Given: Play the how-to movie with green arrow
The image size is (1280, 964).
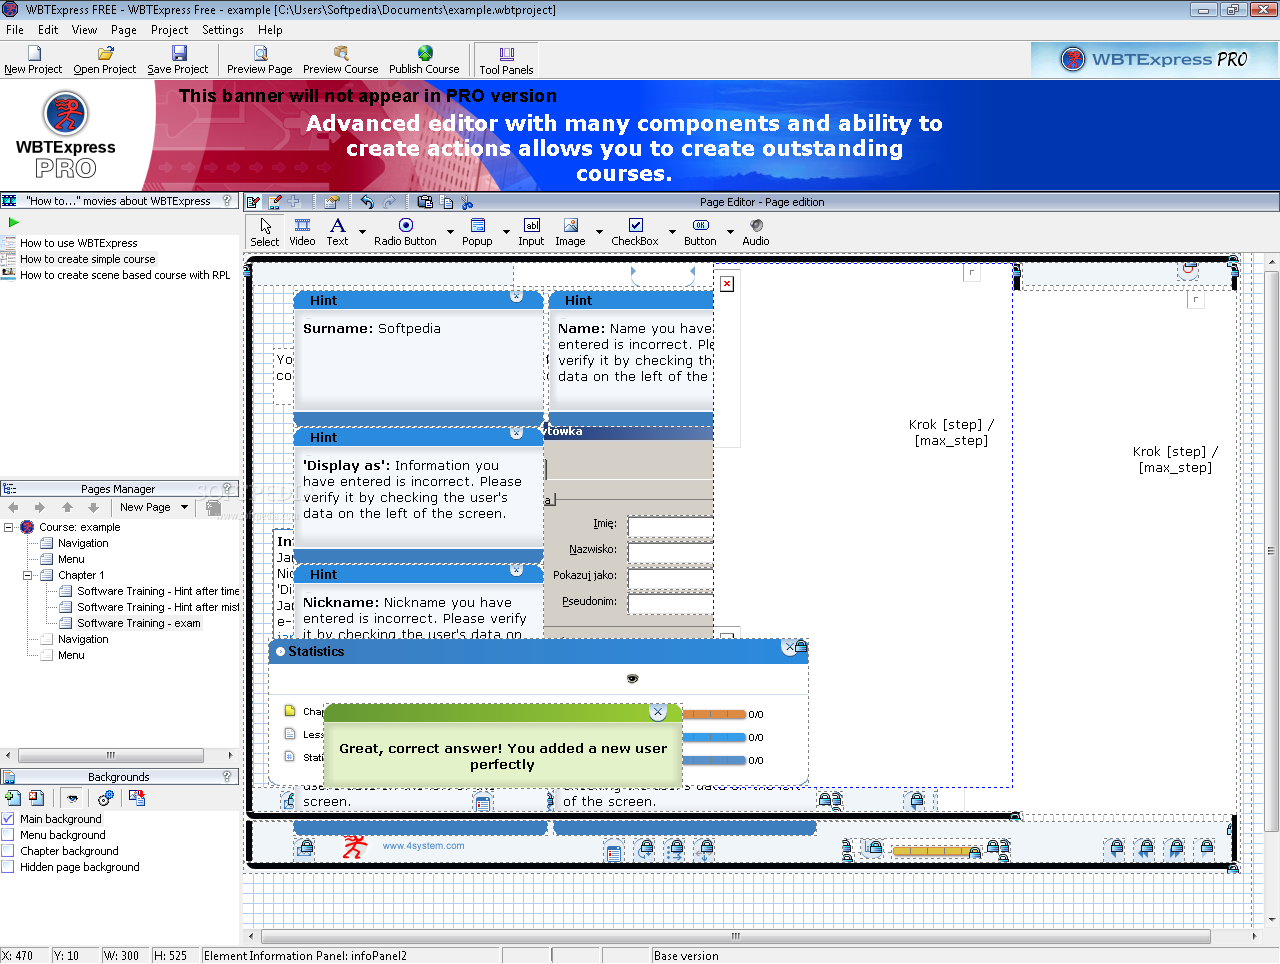Looking at the screenshot, I should click(13, 223).
